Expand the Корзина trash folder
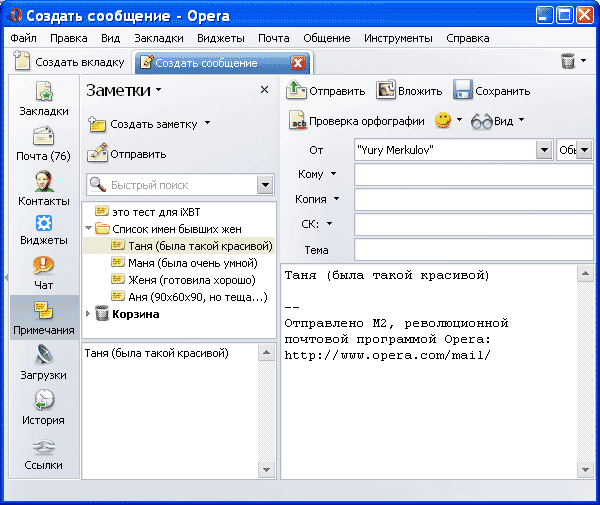Screen dimensions: 600x505 [88, 314]
